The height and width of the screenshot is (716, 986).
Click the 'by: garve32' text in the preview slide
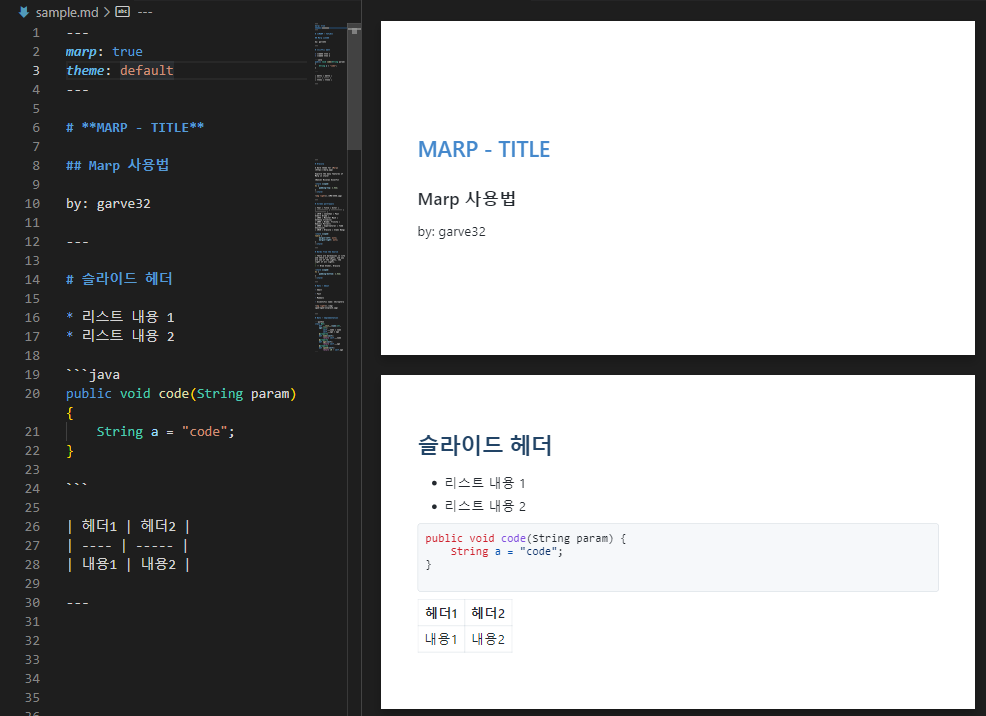click(x=451, y=232)
